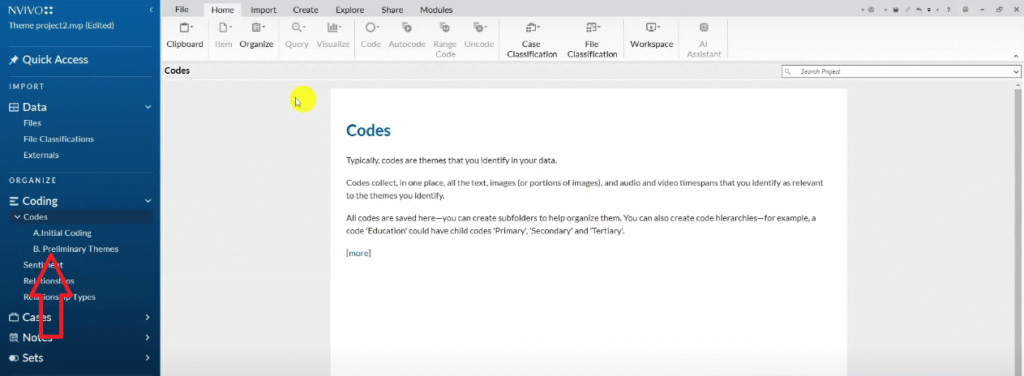This screenshot has width=1024, height=376.
Task: Open the Query tool
Action: tap(296, 35)
